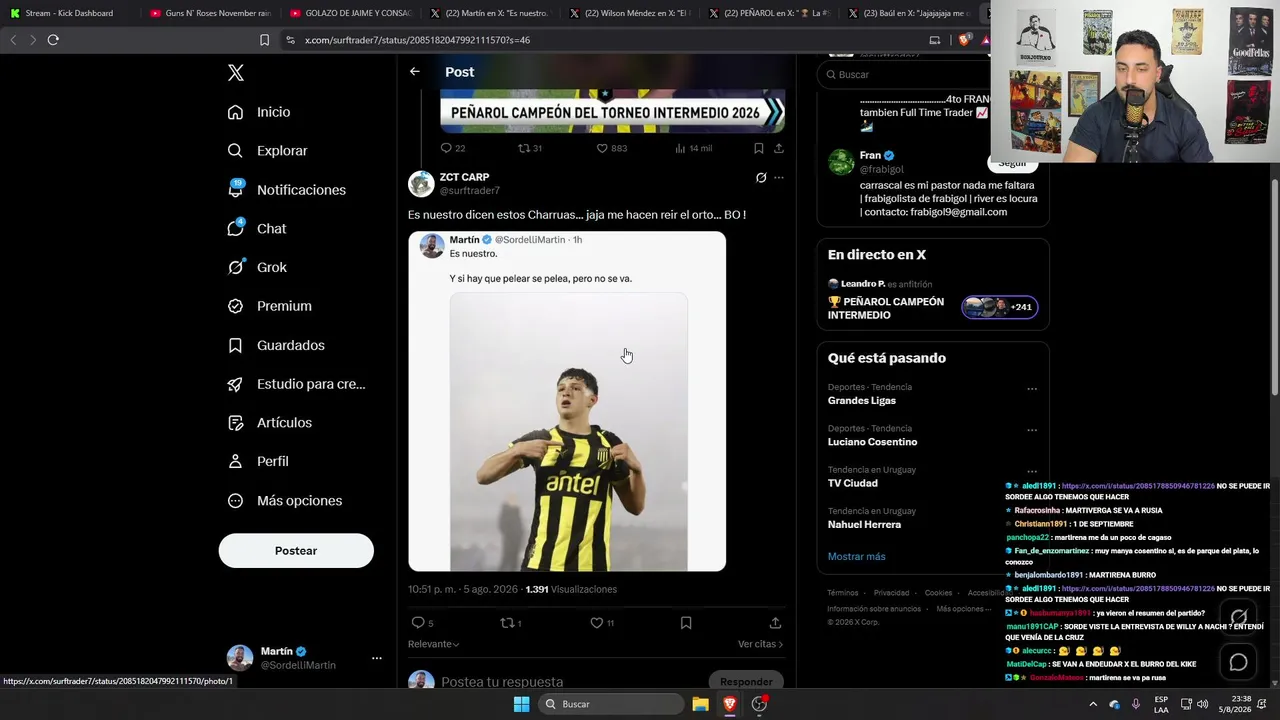Click the Estudio para creadores rocket icon
The height and width of the screenshot is (720, 1280).
[235, 384]
